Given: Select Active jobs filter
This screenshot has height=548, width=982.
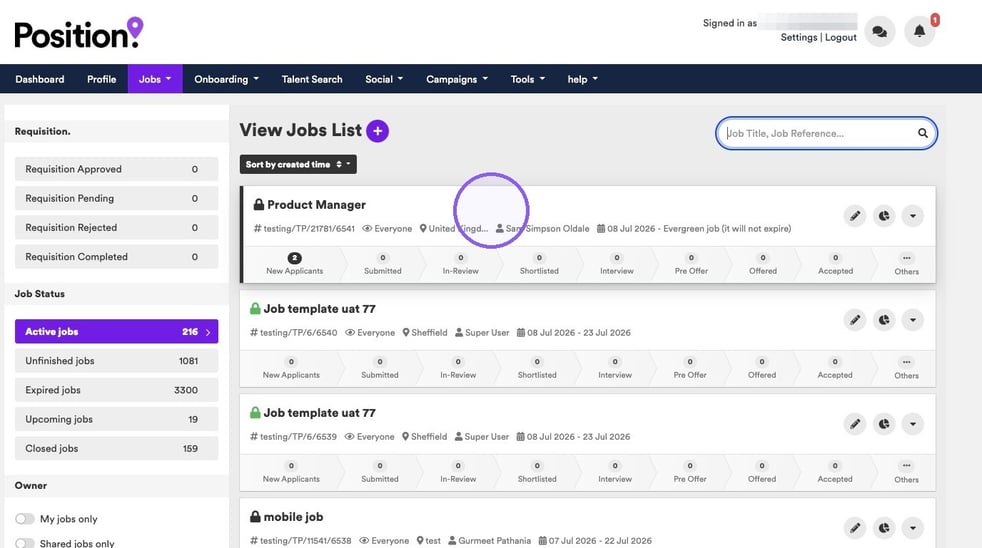Looking at the screenshot, I should click(116, 331).
